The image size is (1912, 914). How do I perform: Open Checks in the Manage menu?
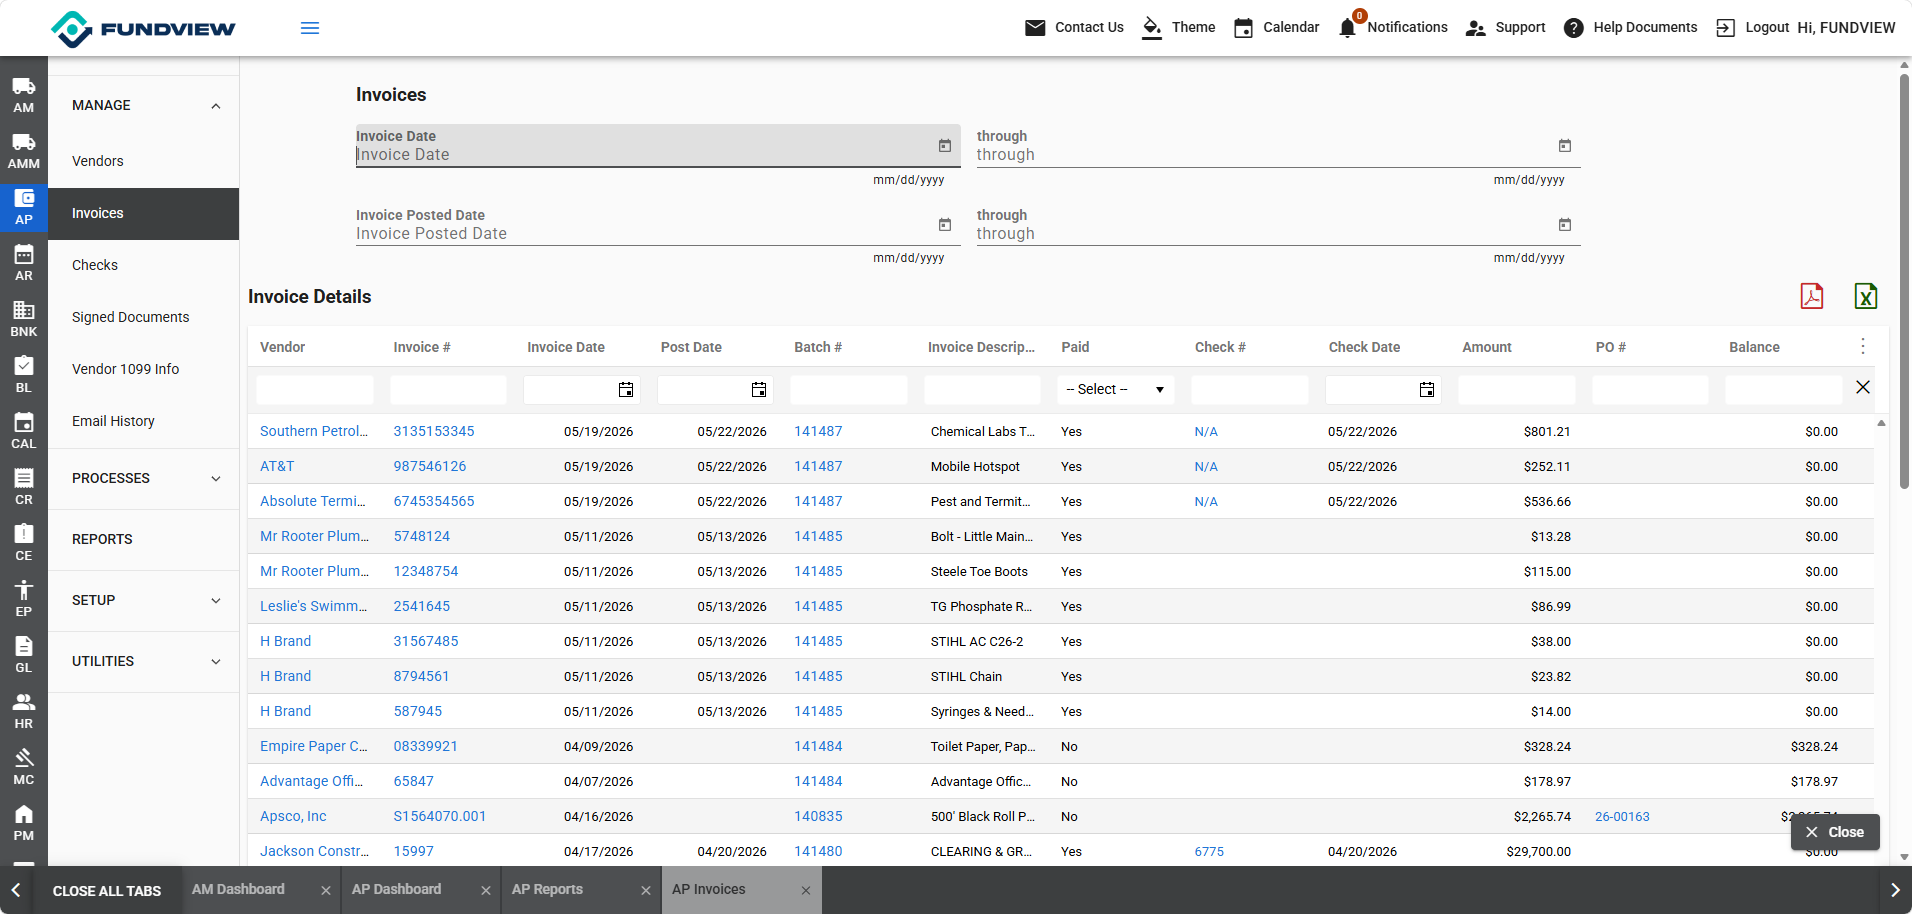[143, 265]
